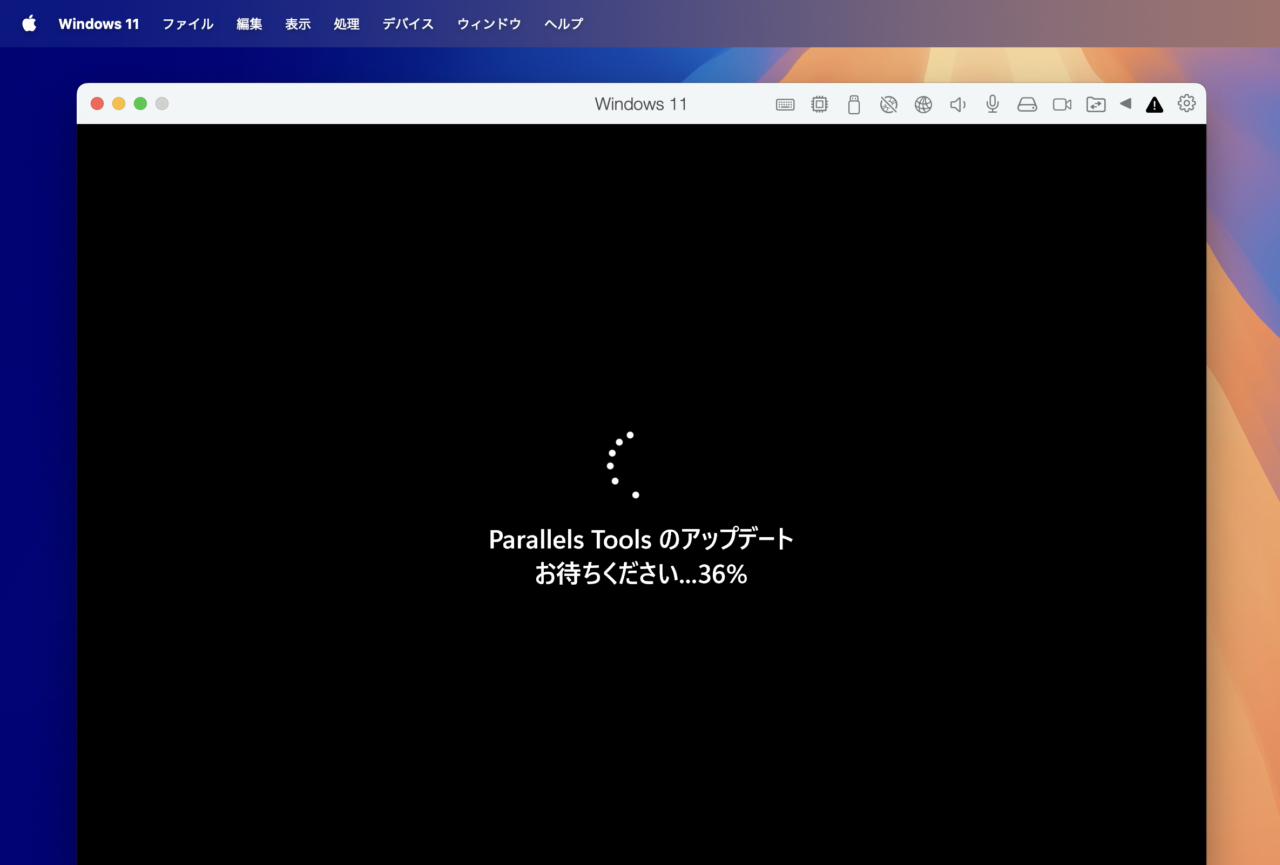Open VM configuration gear icon
The height and width of the screenshot is (865, 1280).
pyautogui.click(x=1187, y=103)
